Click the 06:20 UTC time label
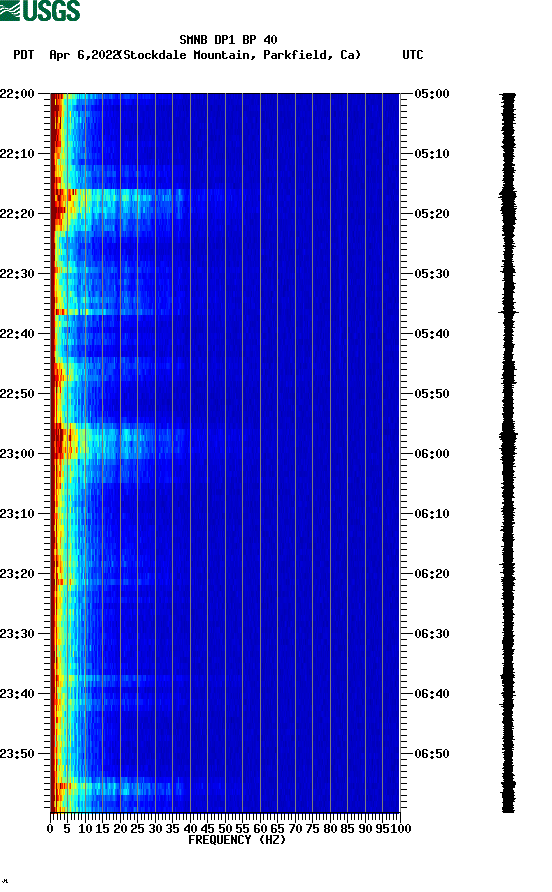This screenshot has height=892, width=552. pos(432,574)
